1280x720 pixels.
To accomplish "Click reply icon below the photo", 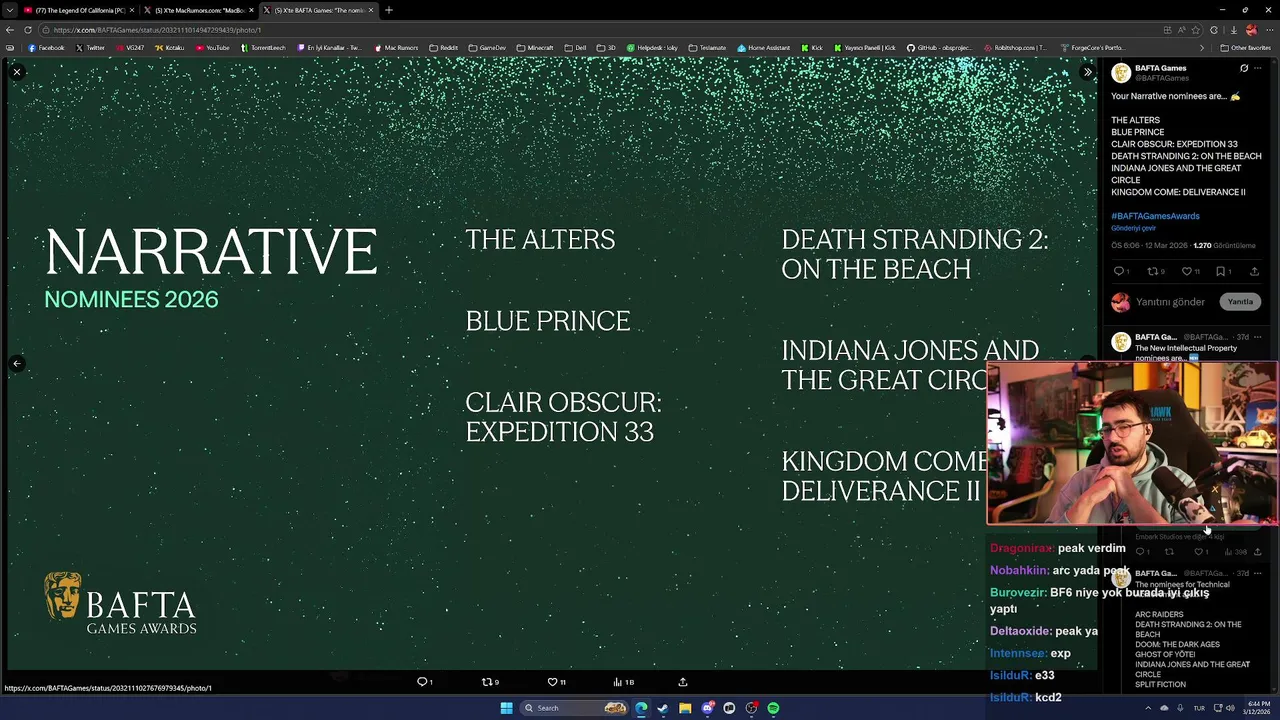I will point(424,682).
